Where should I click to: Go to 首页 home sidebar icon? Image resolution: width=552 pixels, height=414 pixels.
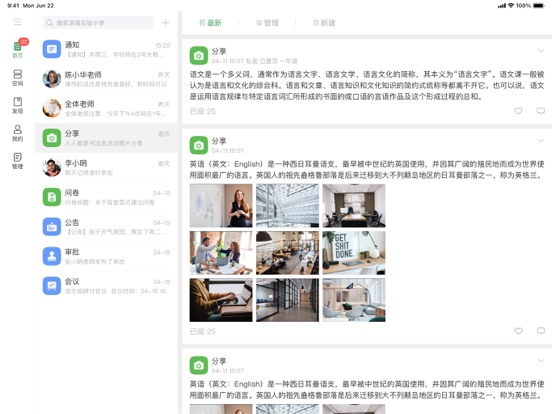[18, 49]
